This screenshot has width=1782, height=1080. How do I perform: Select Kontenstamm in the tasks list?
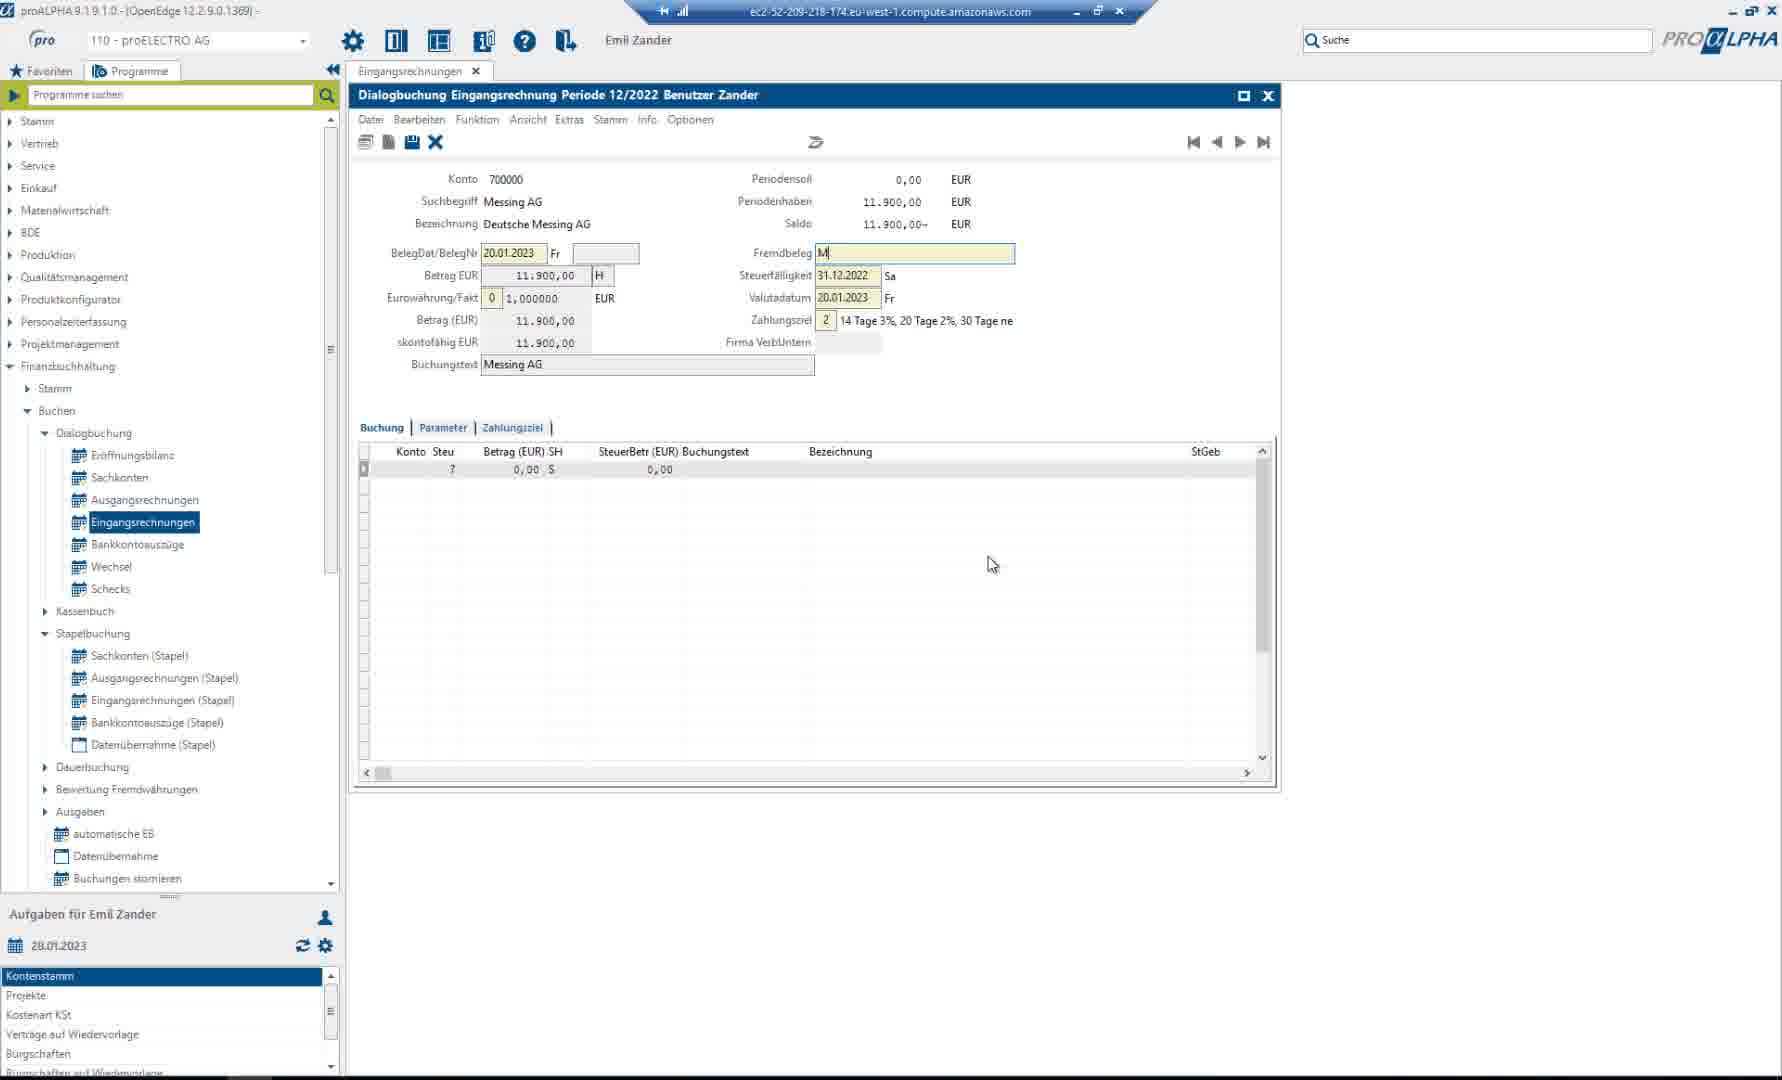point(162,976)
